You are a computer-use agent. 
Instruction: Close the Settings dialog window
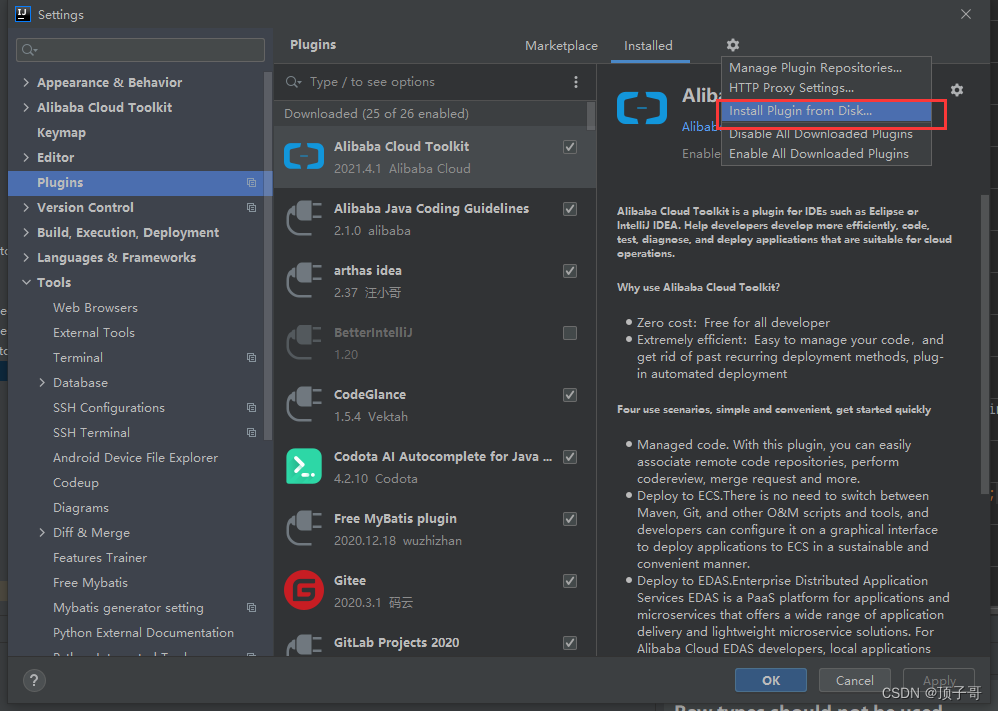click(x=966, y=14)
